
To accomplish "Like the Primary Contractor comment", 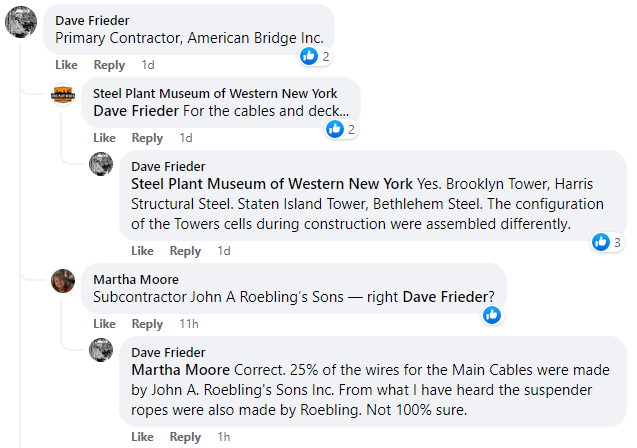I will [x=66, y=65].
